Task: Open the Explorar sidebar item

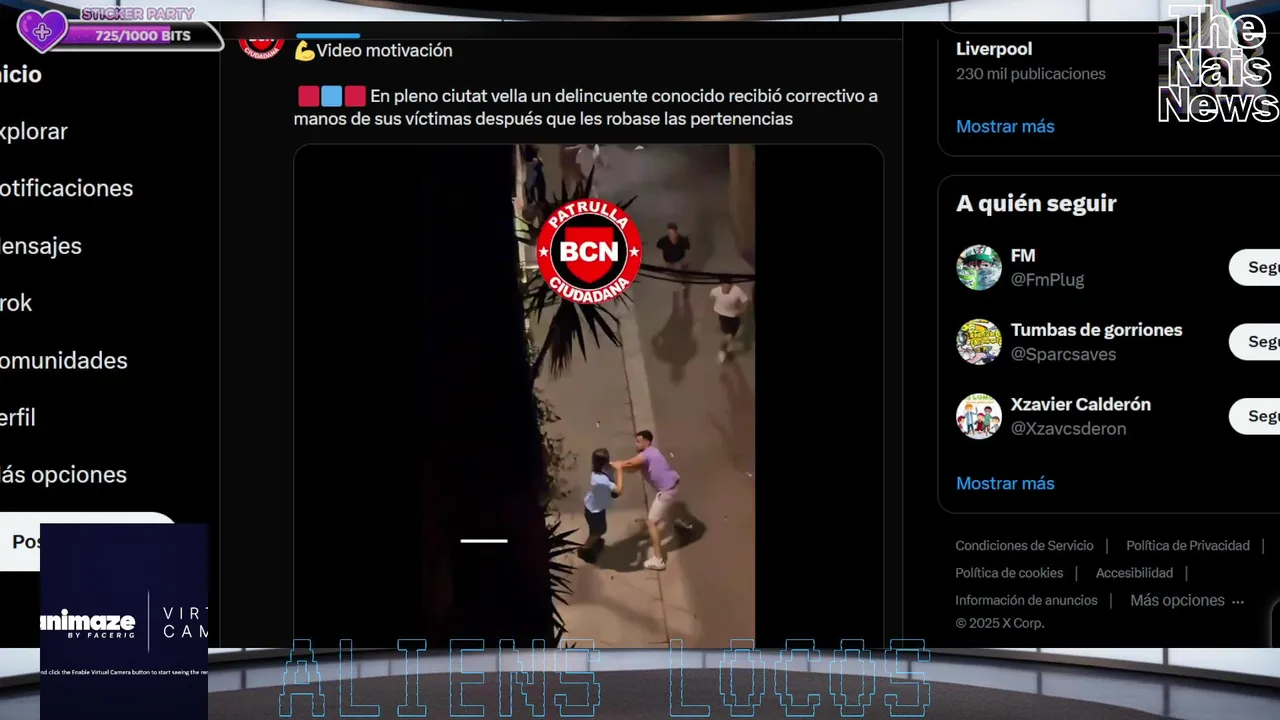Action: tap(34, 131)
